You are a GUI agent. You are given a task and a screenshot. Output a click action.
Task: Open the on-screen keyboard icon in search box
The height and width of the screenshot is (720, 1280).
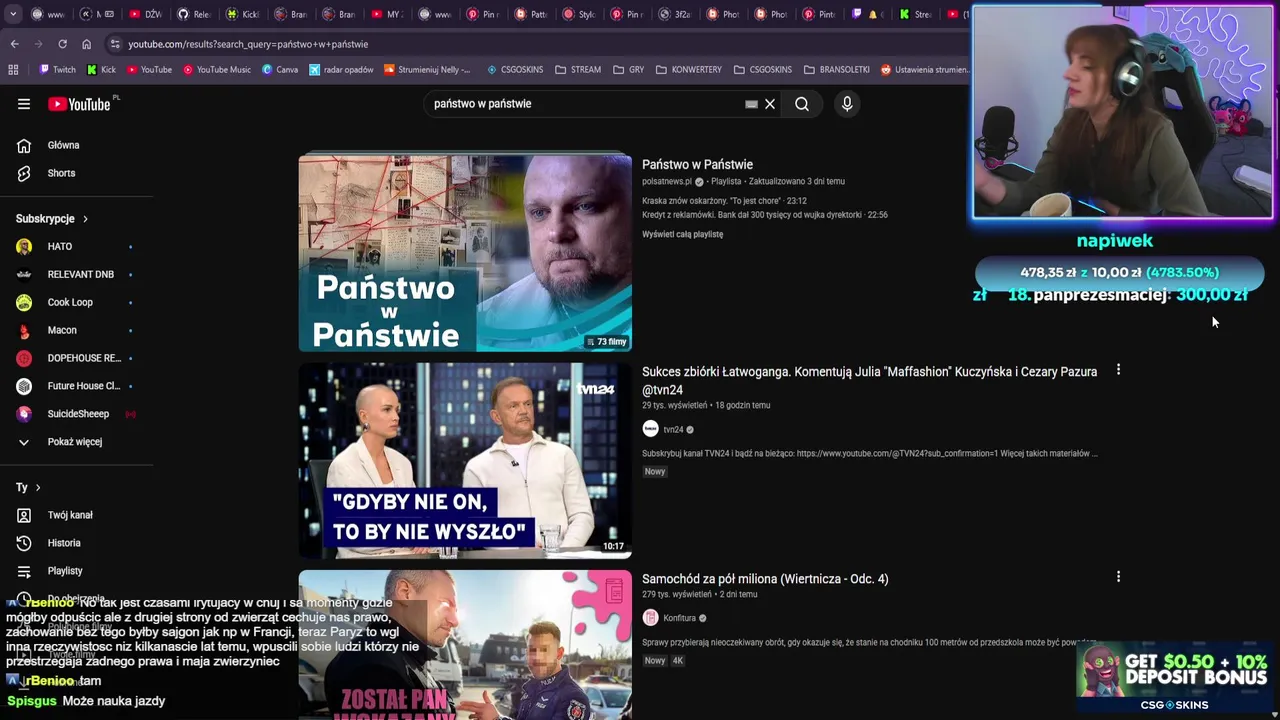(751, 104)
